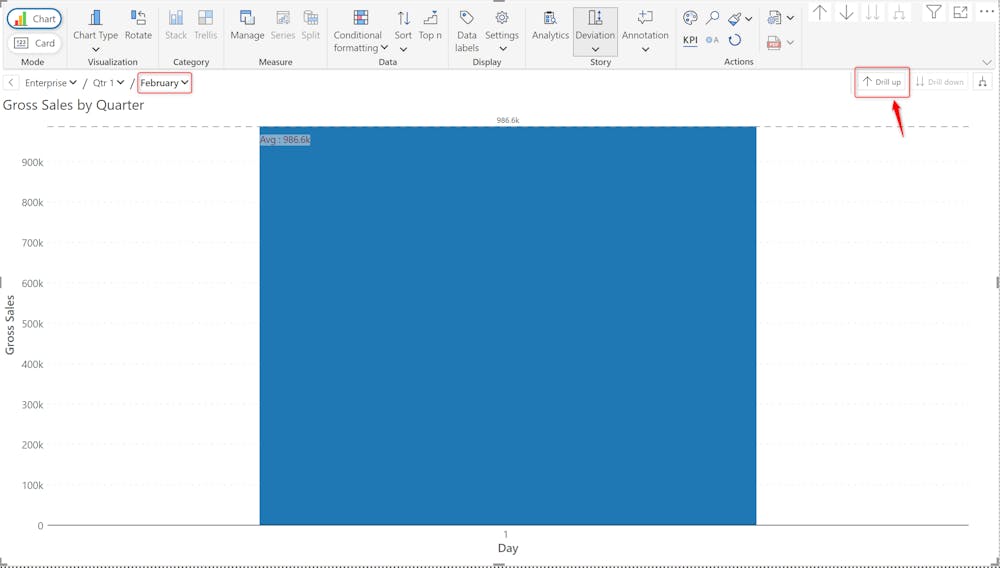Click the export document gear icon
Screen dimensions: 1000x568
pyautogui.click(x=774, y=18)
